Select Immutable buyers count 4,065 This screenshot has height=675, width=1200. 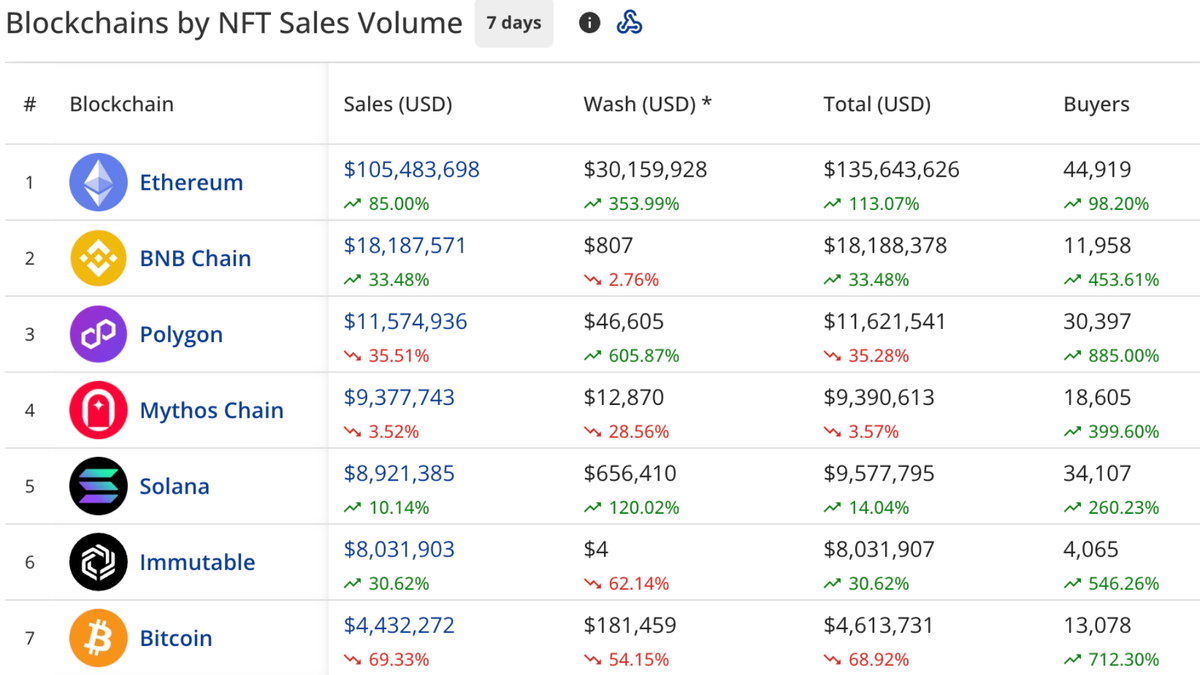(1091, 550)
